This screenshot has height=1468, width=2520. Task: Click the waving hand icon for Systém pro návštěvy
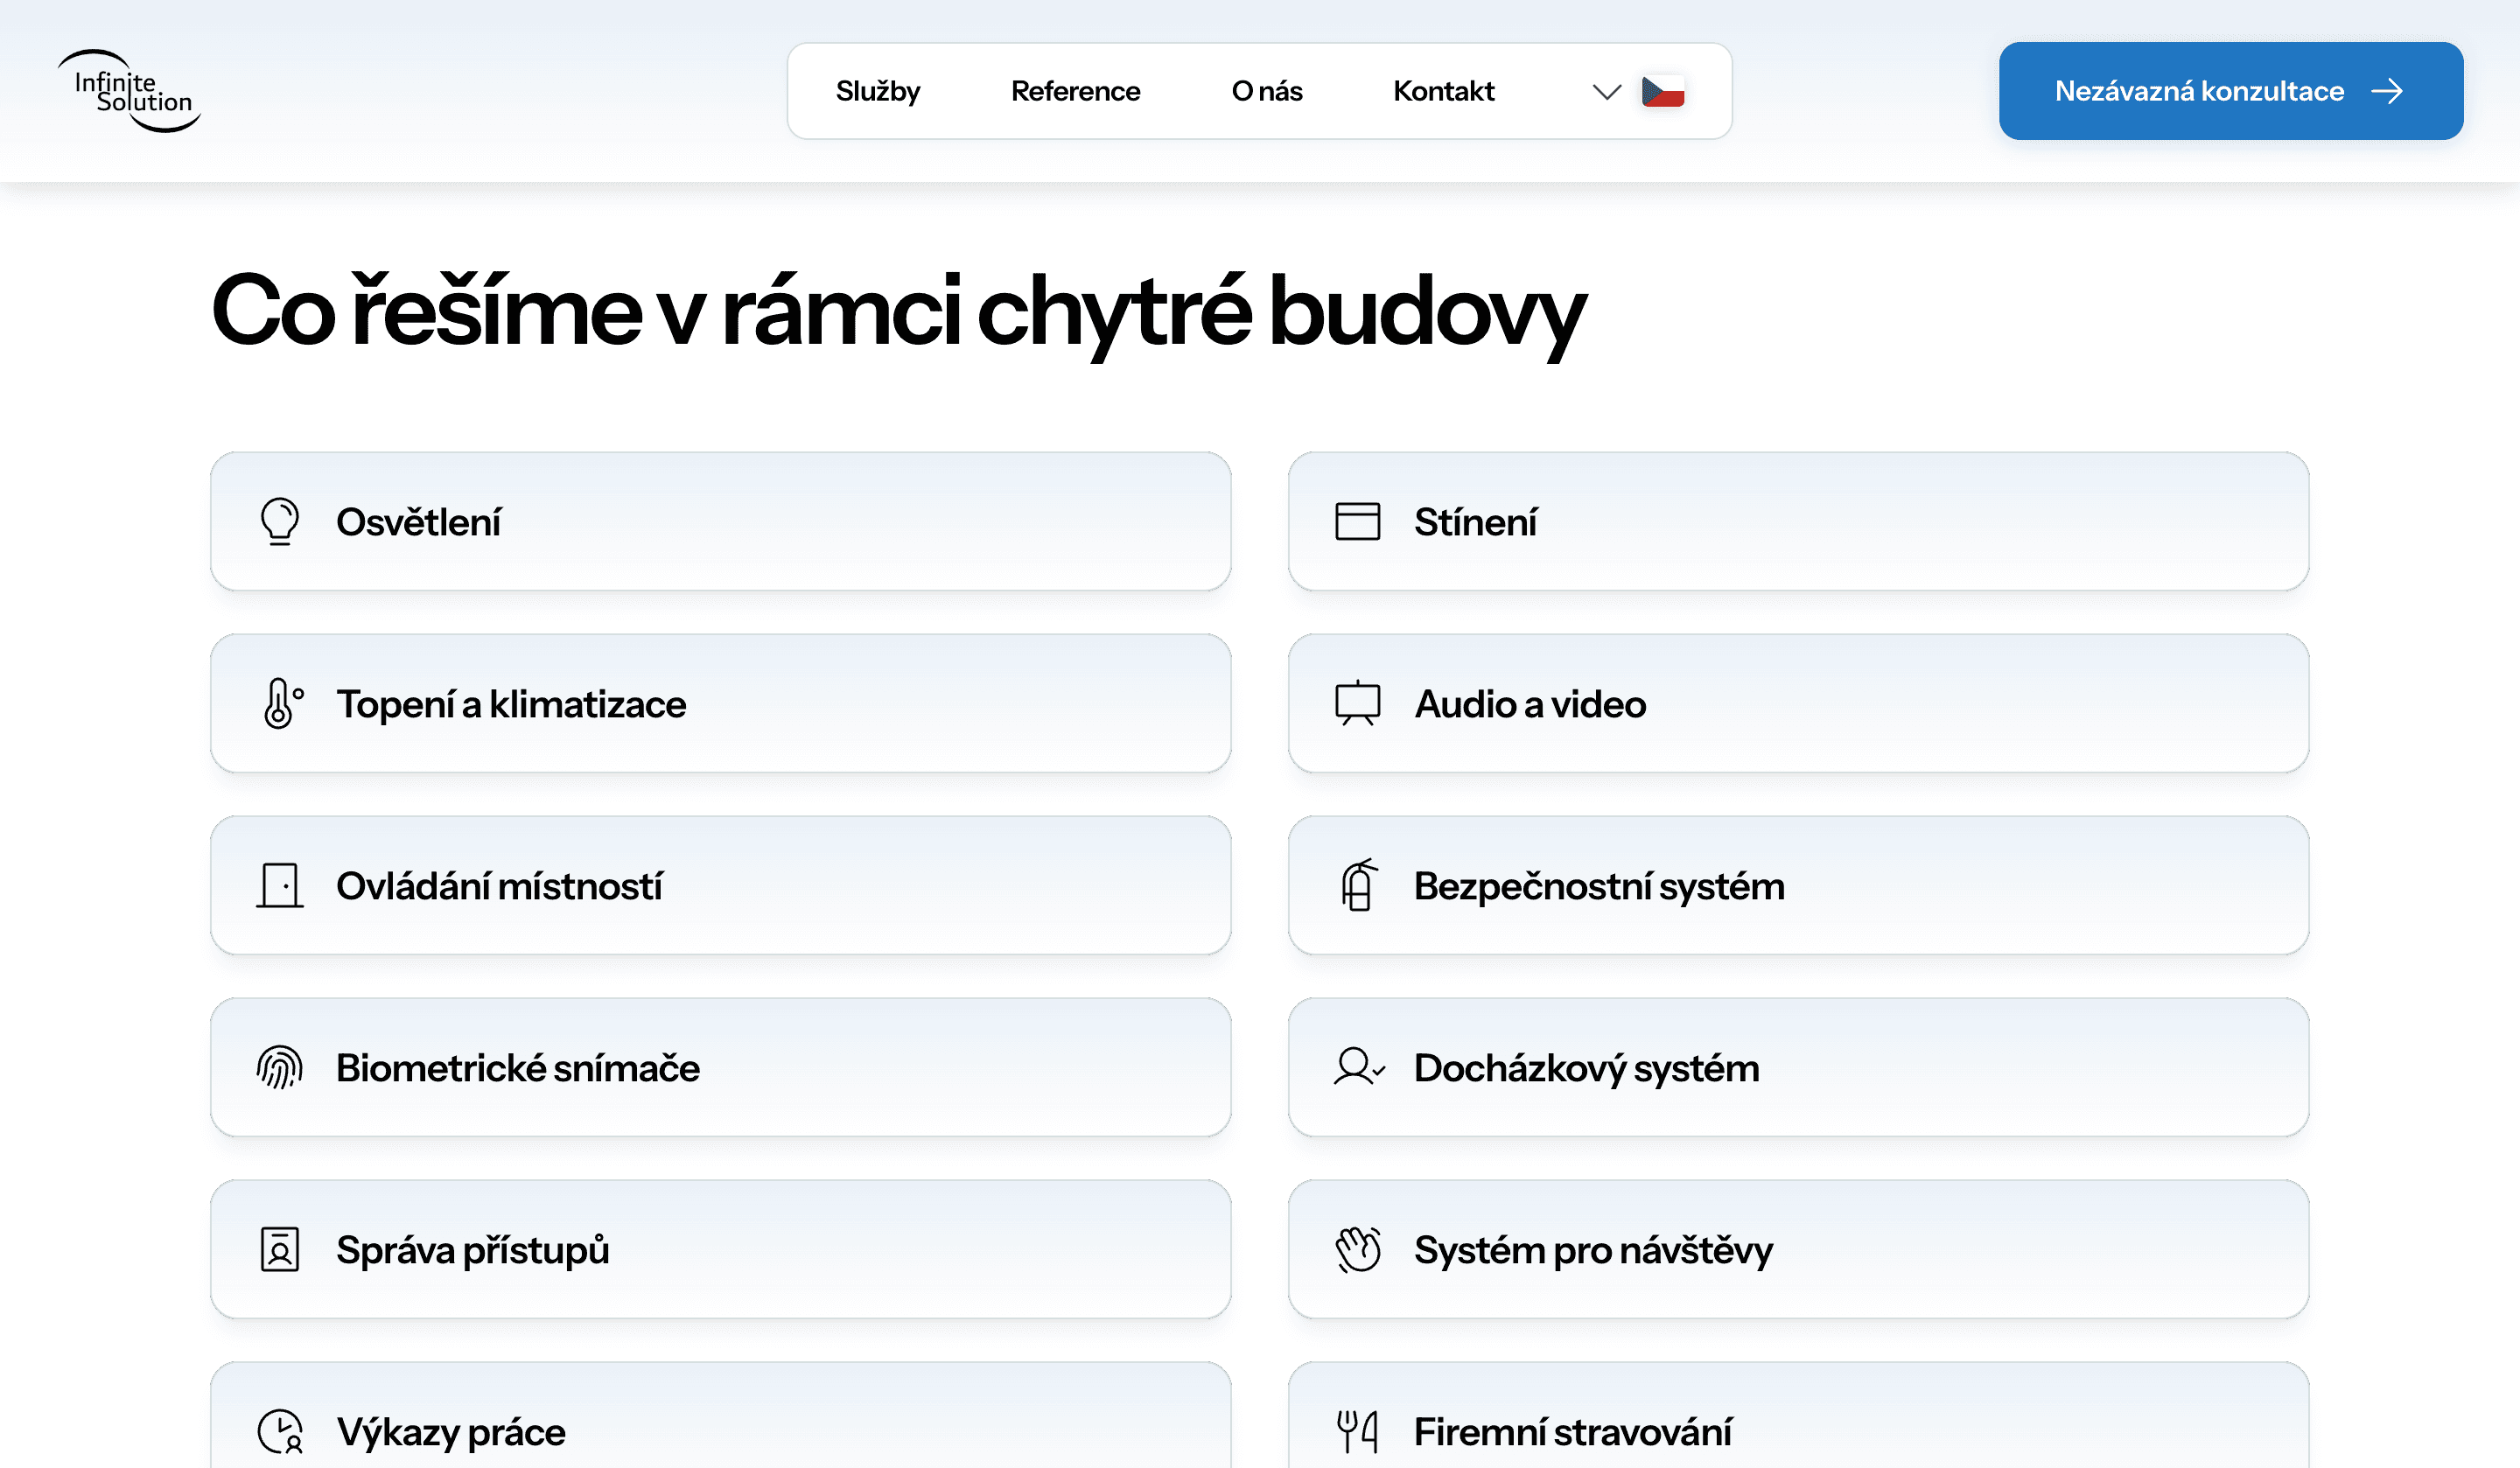1357,1250
